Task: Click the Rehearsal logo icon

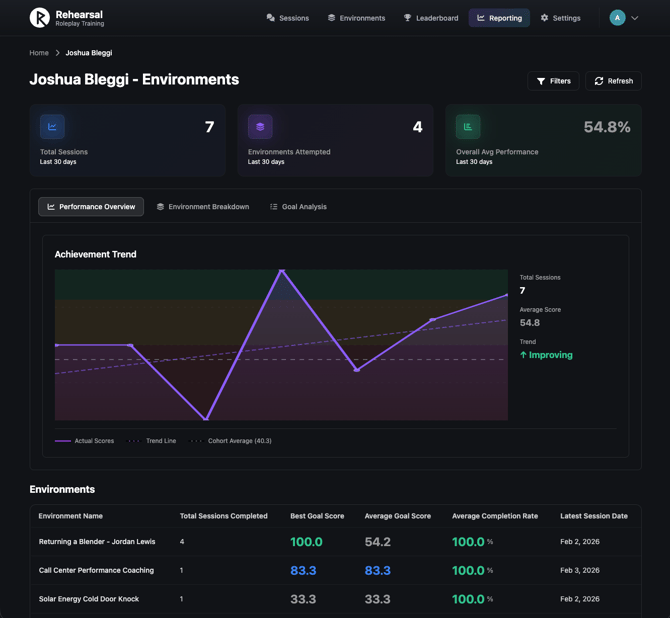Action: (40, 17)
